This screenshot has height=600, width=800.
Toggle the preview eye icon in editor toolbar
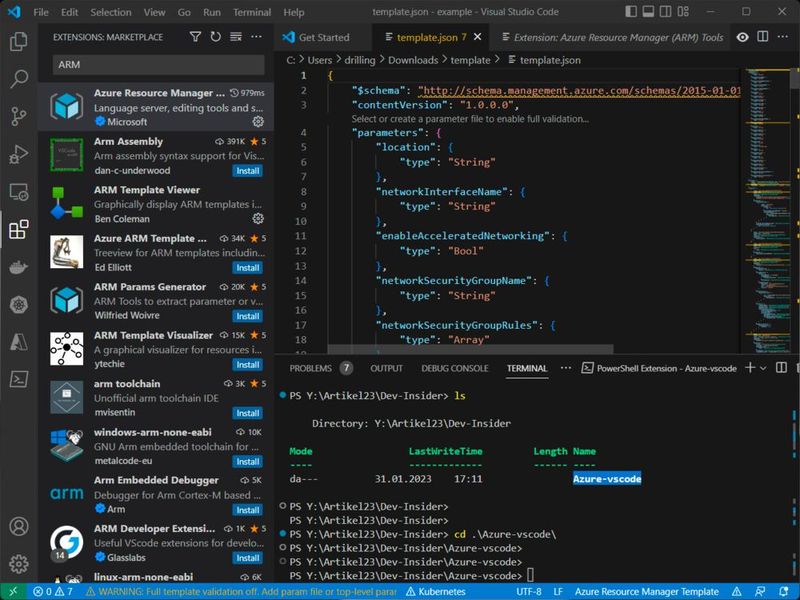pyautogui.click(x=743, y=37)
